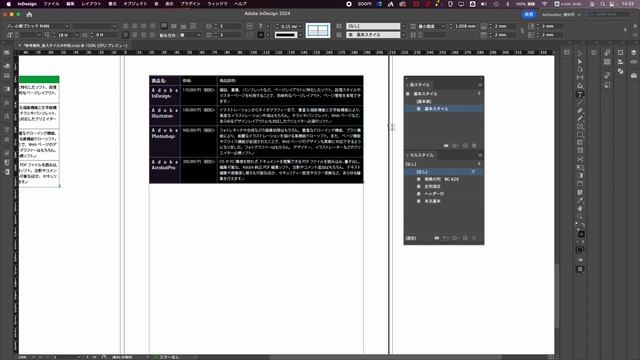Click the 商品名 header cell in table
The height and width of the screenshot is (360, 640).
tap(165, 80)
